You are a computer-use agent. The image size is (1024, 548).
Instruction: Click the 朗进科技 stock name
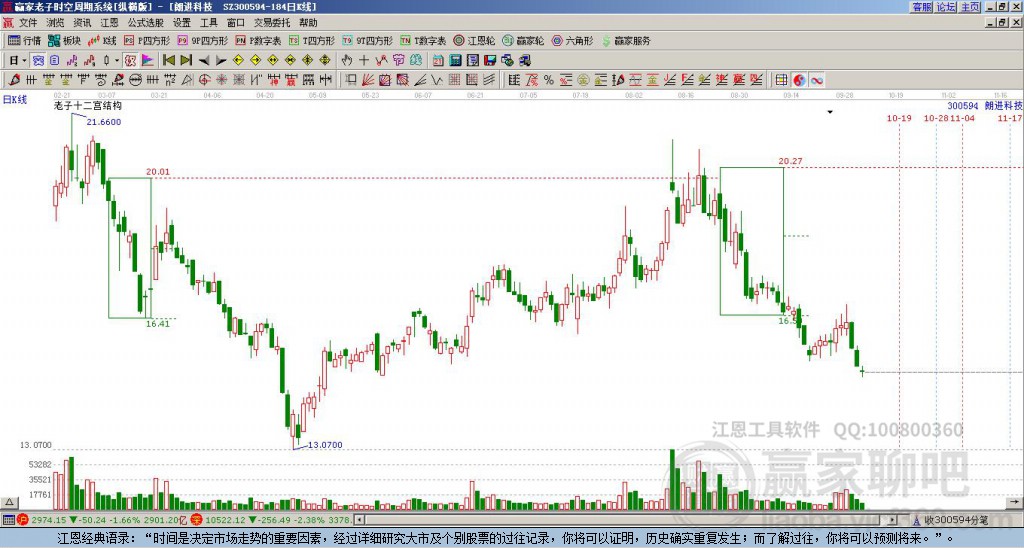[1003, 105]
